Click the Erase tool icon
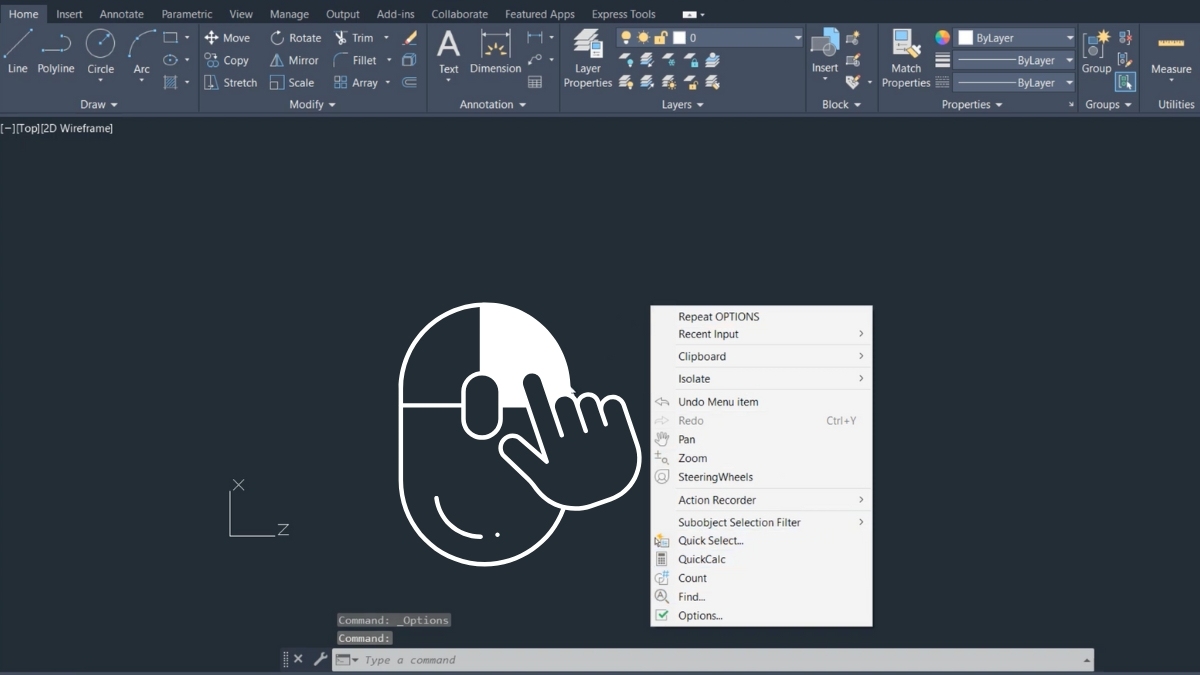 pos(409,37)
